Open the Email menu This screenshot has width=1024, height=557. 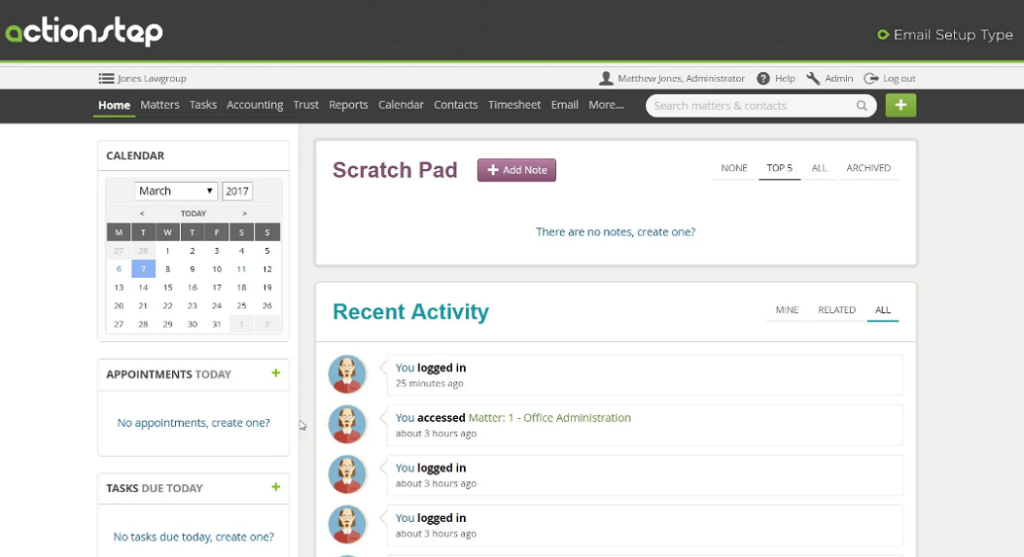point(564,104)
